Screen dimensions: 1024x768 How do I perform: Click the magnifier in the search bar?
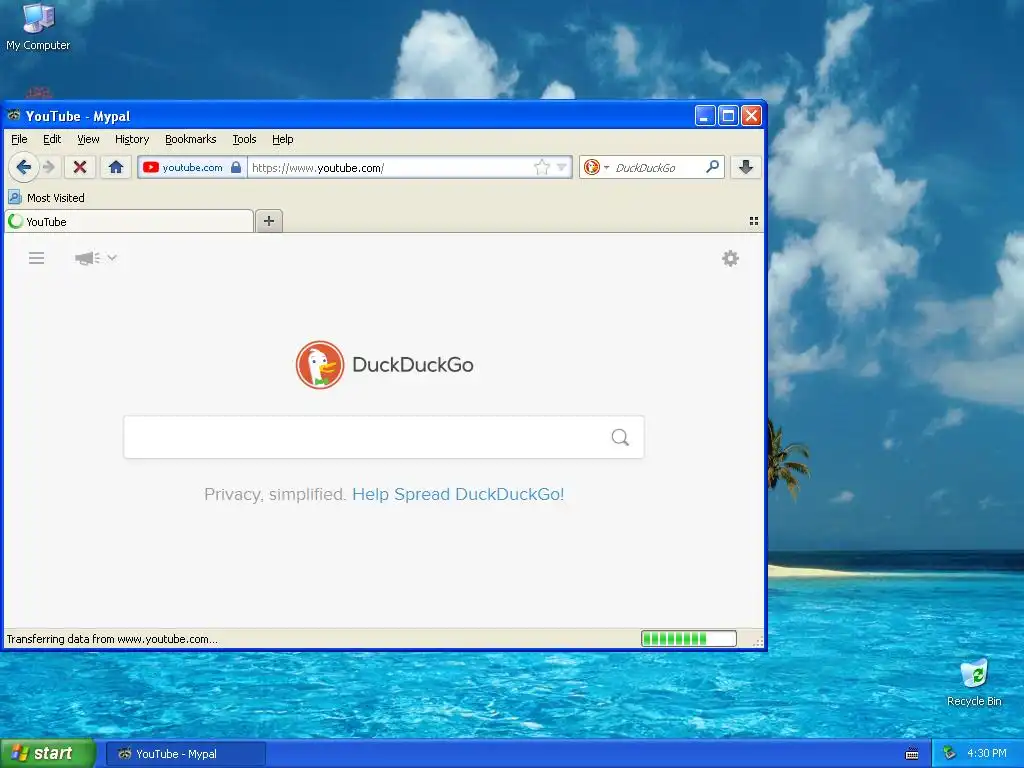tap(712, 167)
